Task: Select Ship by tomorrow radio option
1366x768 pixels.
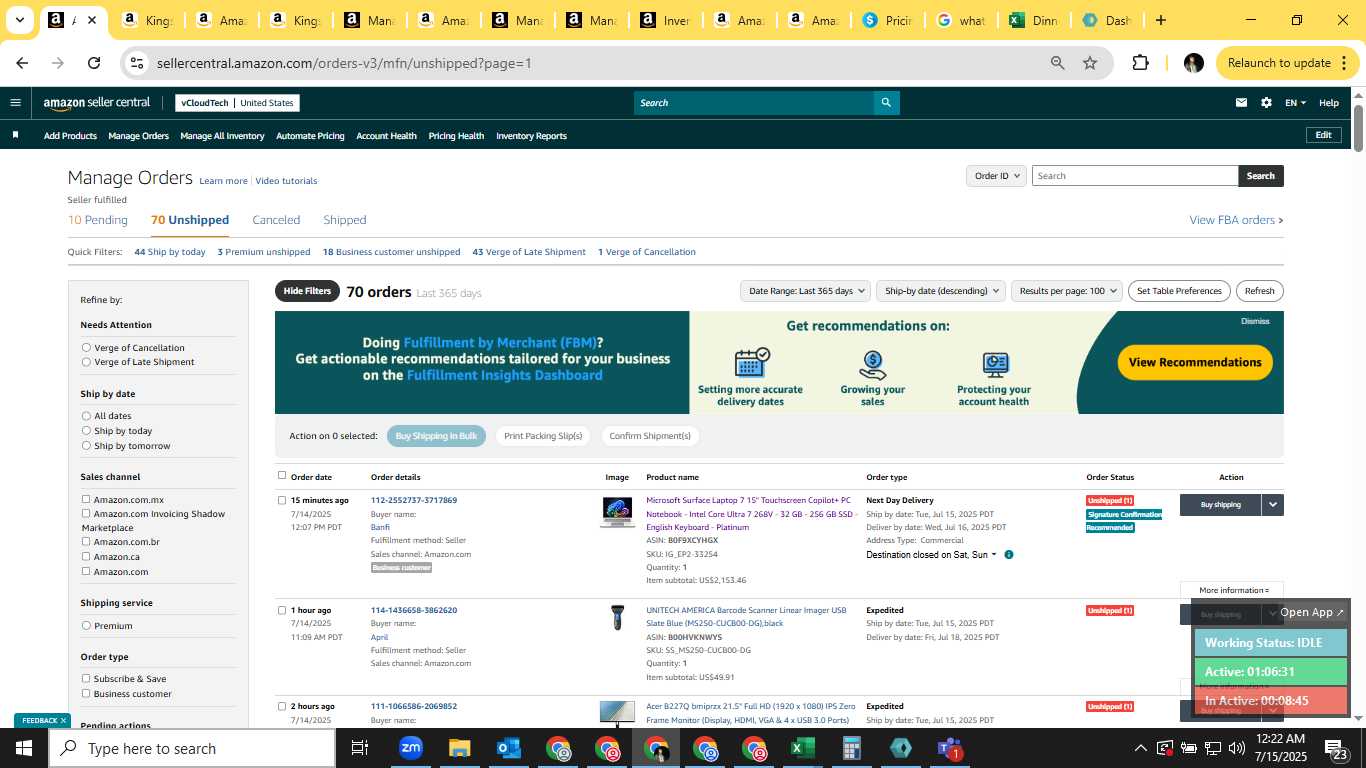Action: click(86, 445)
